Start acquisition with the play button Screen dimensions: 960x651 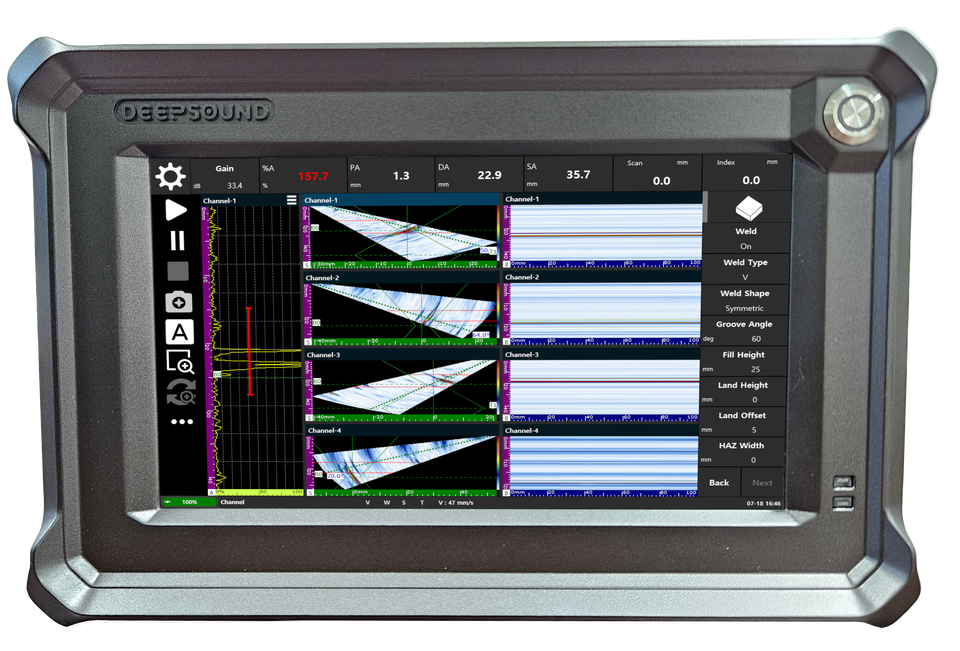tap(176, 210)
